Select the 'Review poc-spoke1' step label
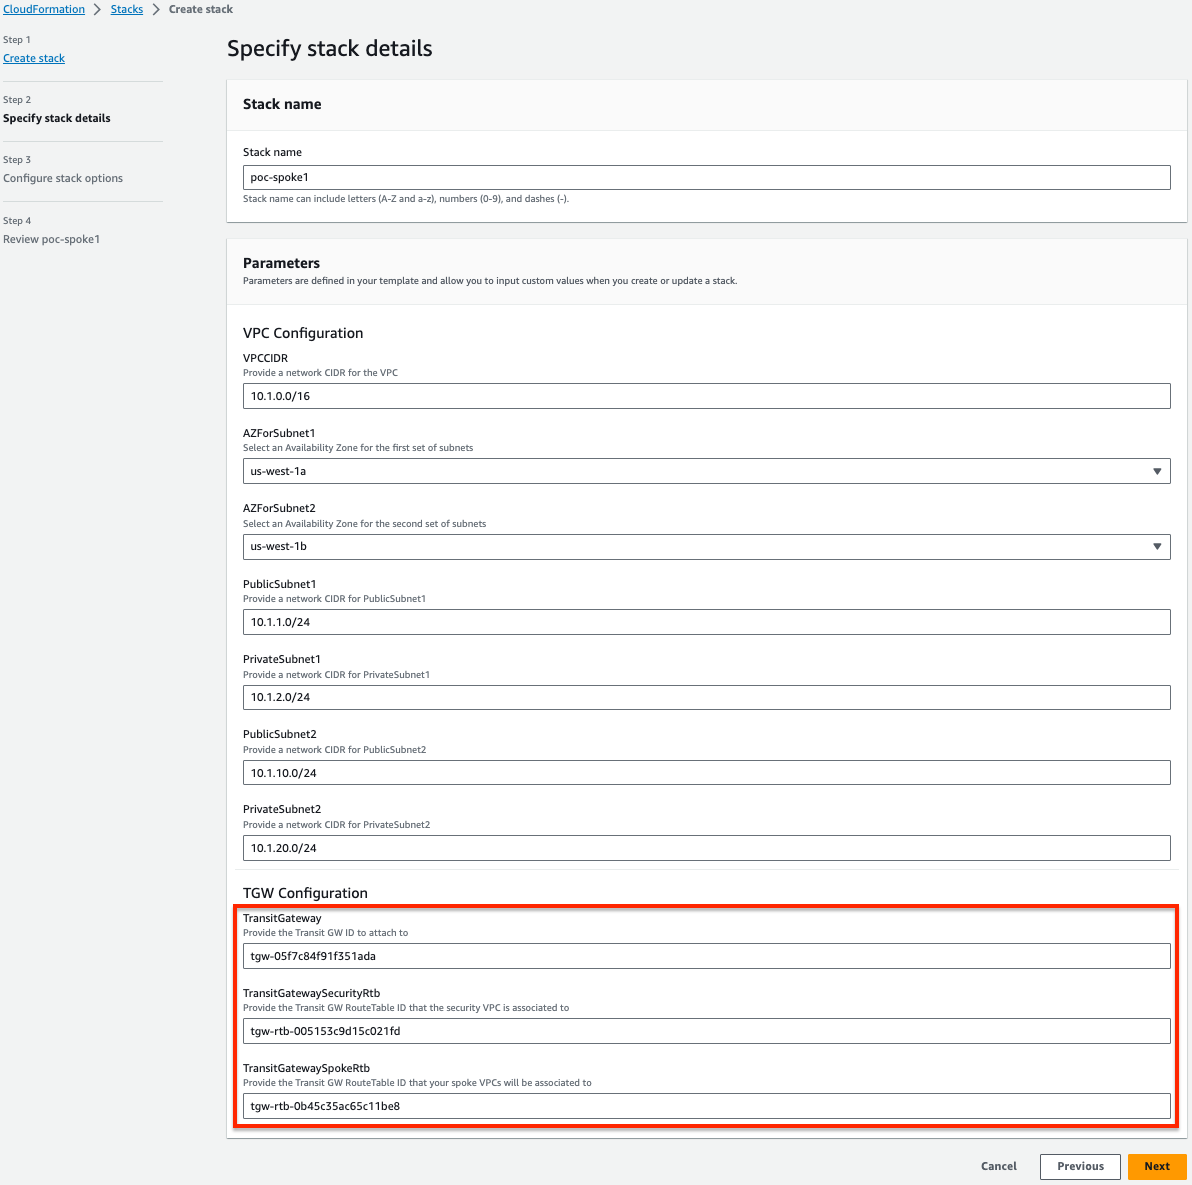The width and height of the screenshot is (1192, 1185). [x=52, y=239]
